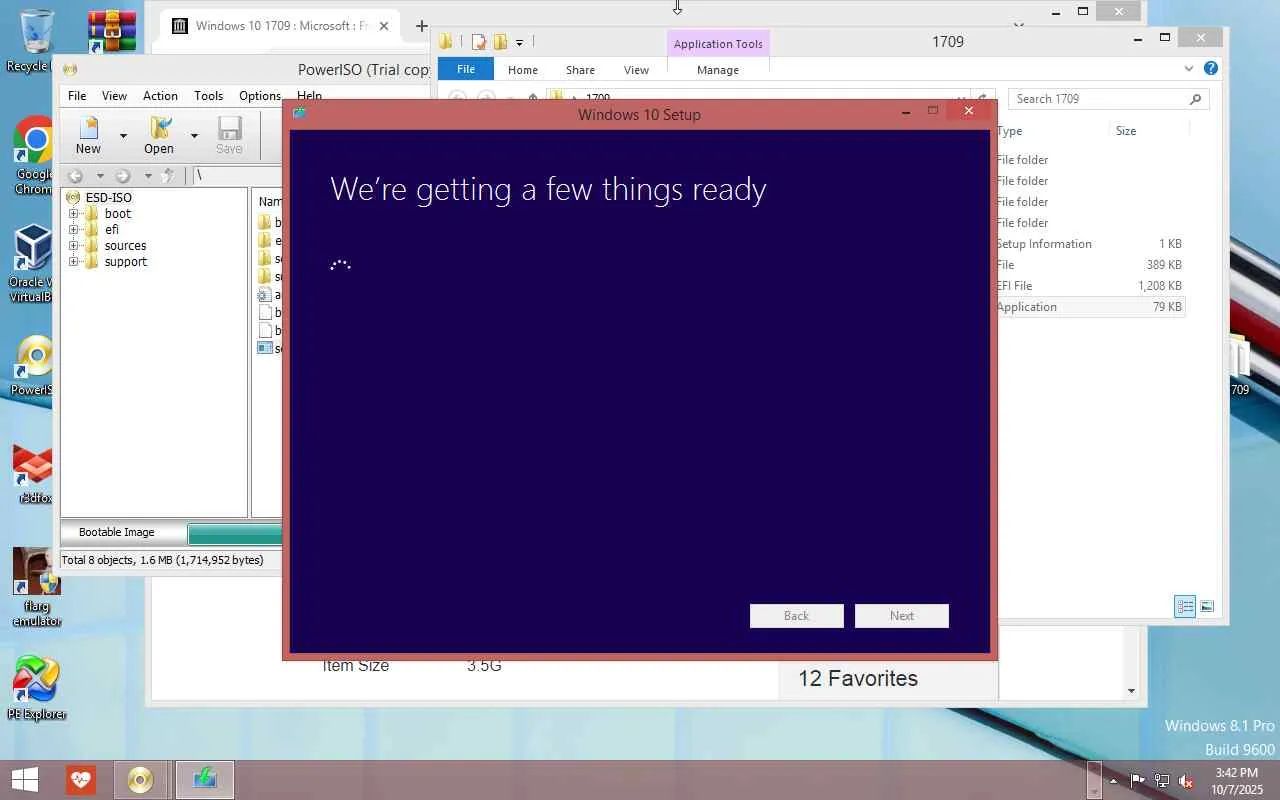Click the PowerISO path address field
1280x800 pixels.
[236, 176]
